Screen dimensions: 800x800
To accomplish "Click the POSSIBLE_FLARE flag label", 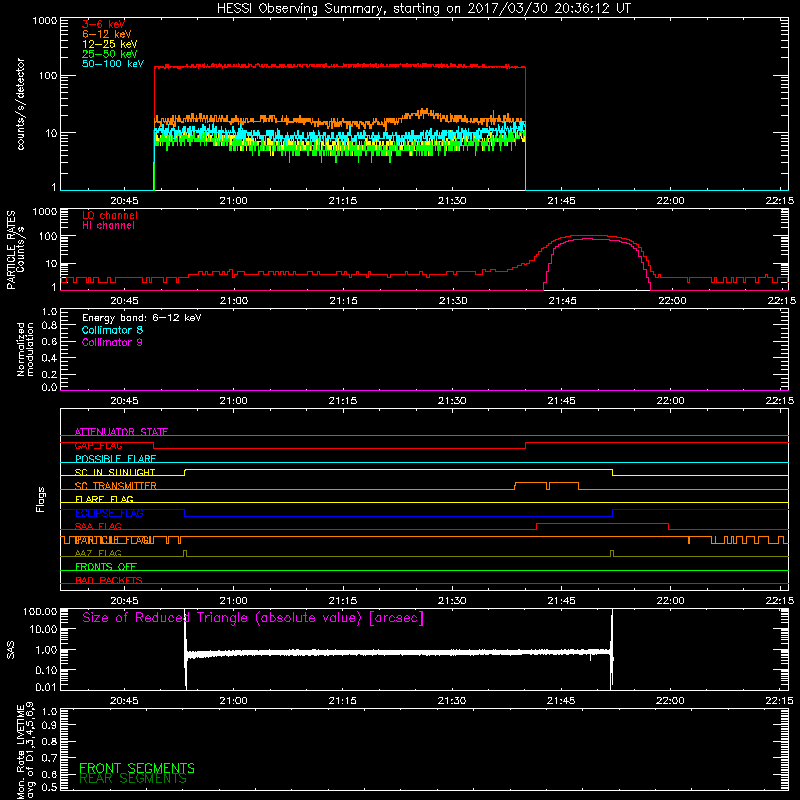I will (115, 459).
